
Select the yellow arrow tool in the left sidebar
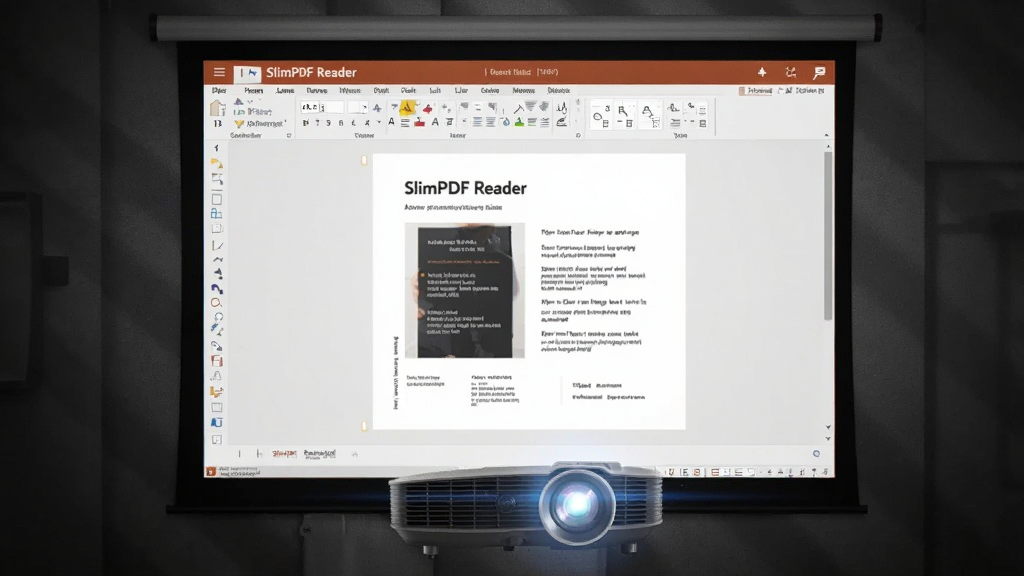217,163
